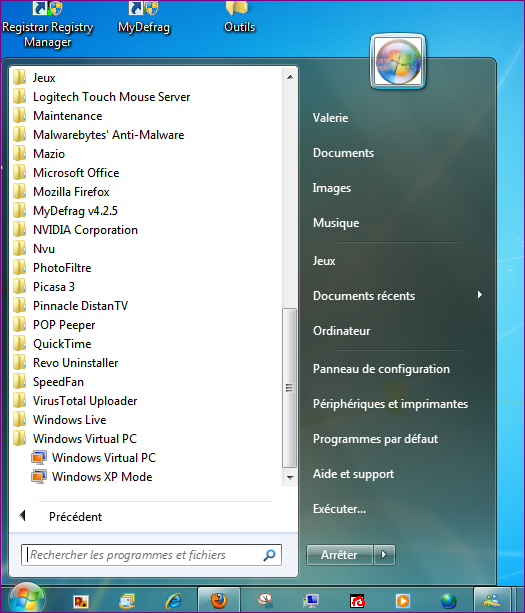Focus the Rechercher les programmes et fichiers field
The height and width of the screenshot is (613, 525).
pyautogui.click(x=151, y=555)
